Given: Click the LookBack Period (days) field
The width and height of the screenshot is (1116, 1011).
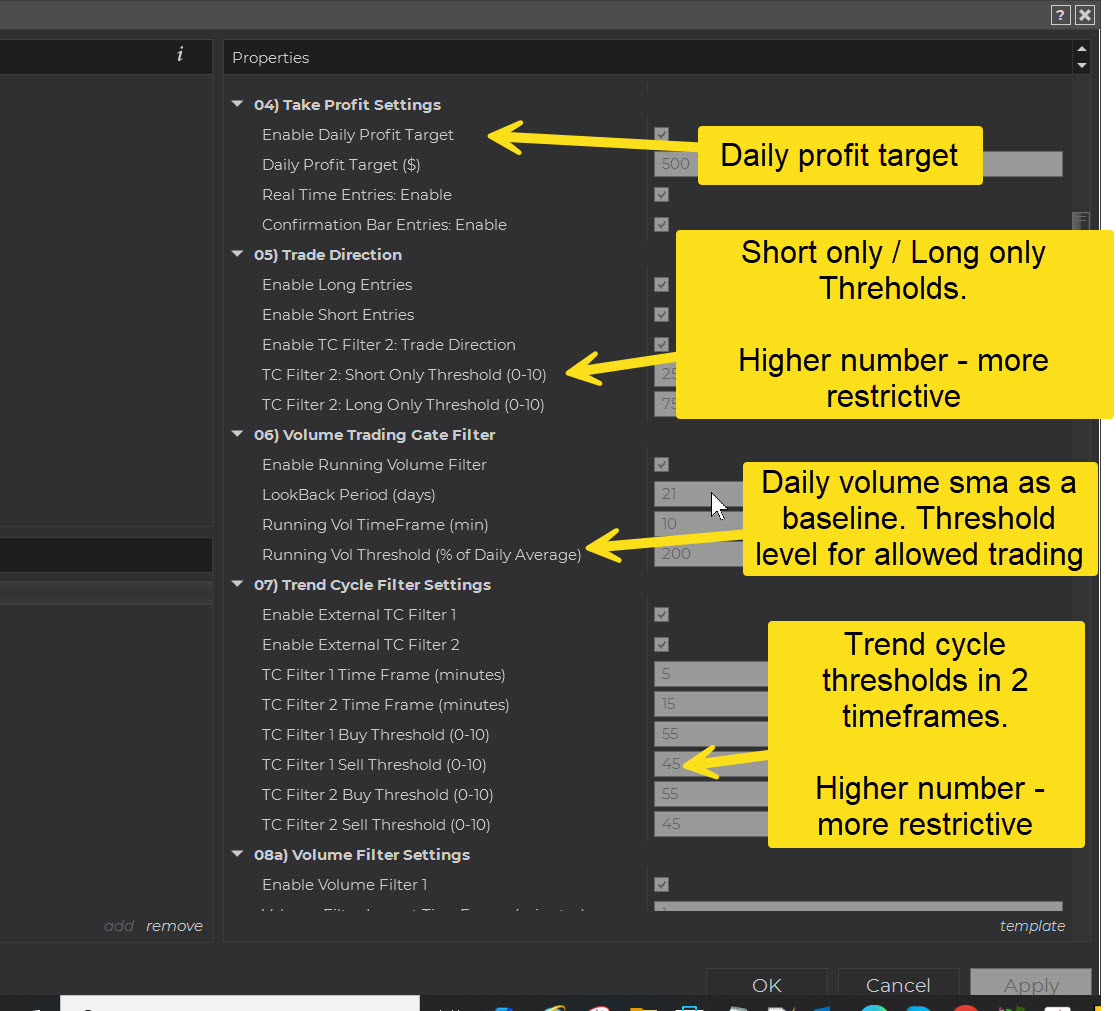Looking at the screenshot, I should [x=685, y=494].
